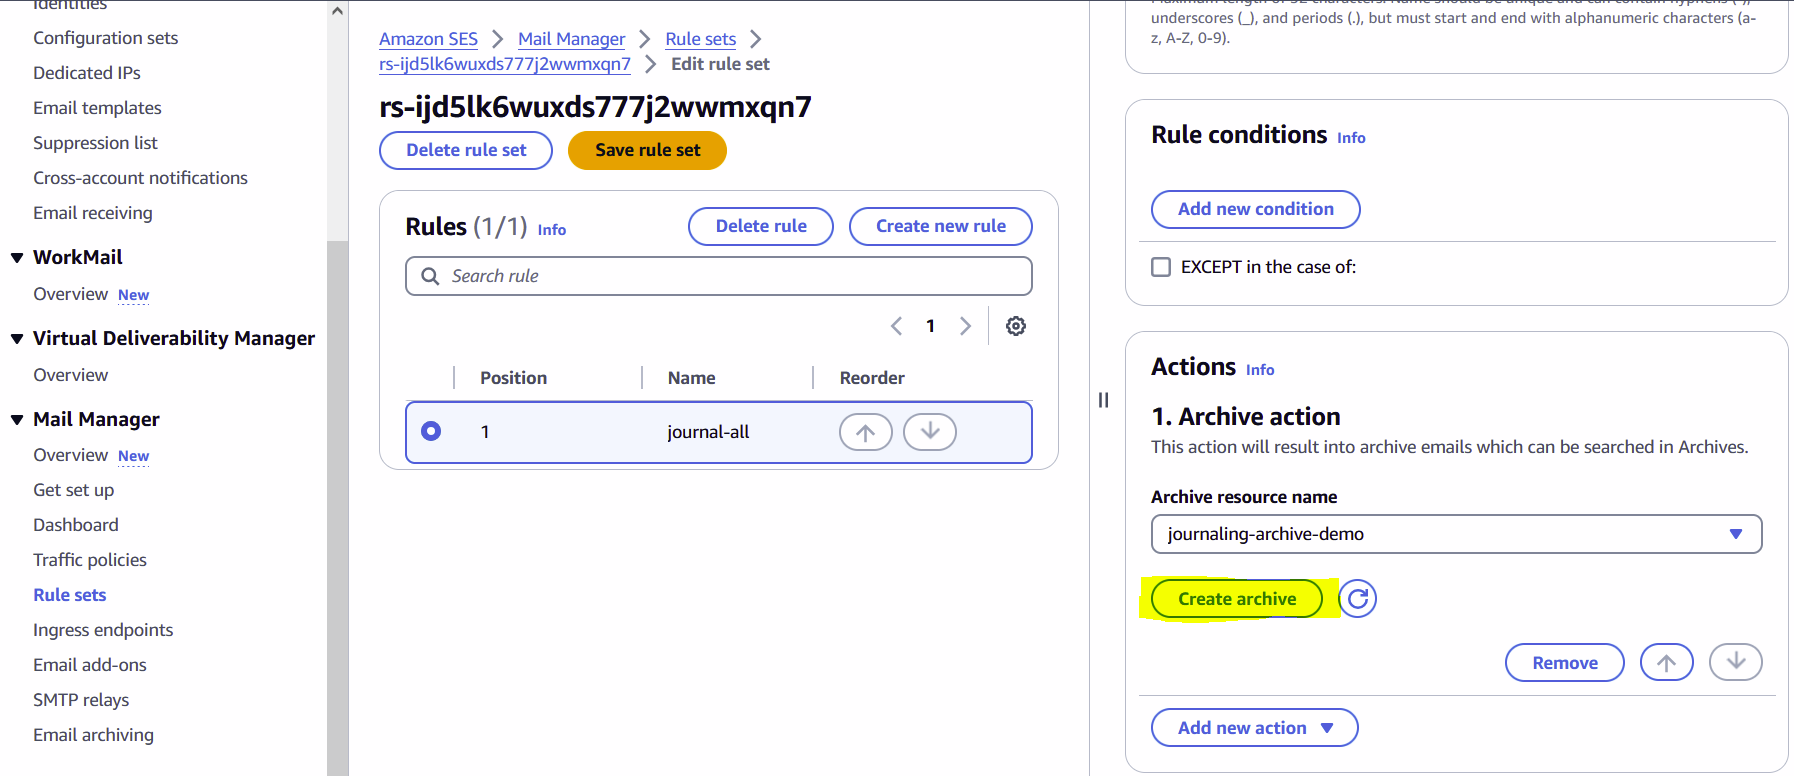Open Archive resource name dropdown
This screenshot has width=1794, height=776.
[1456, 534]
